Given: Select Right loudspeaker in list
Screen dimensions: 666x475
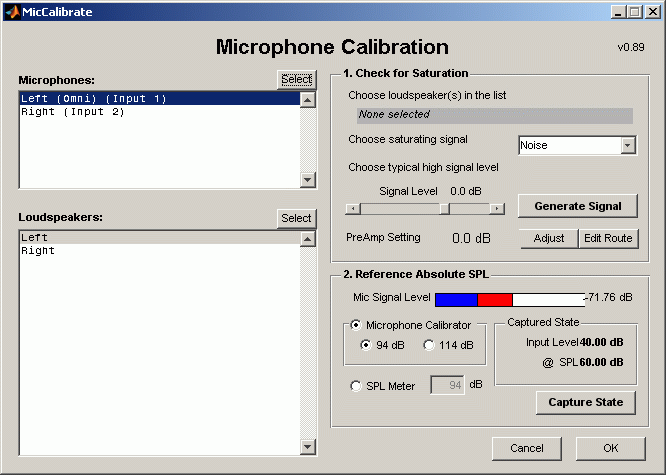Looking at the screenshot, I should tap(160, 251).
